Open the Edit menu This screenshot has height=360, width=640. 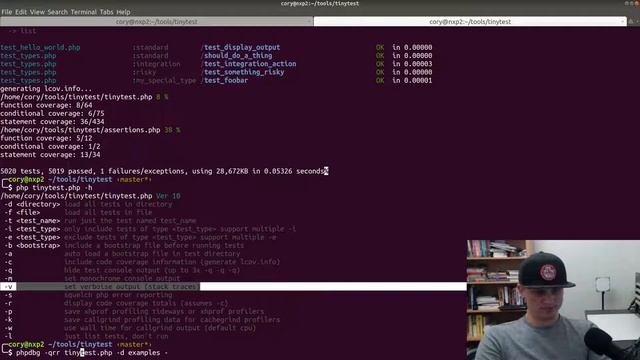pos(21,12)
